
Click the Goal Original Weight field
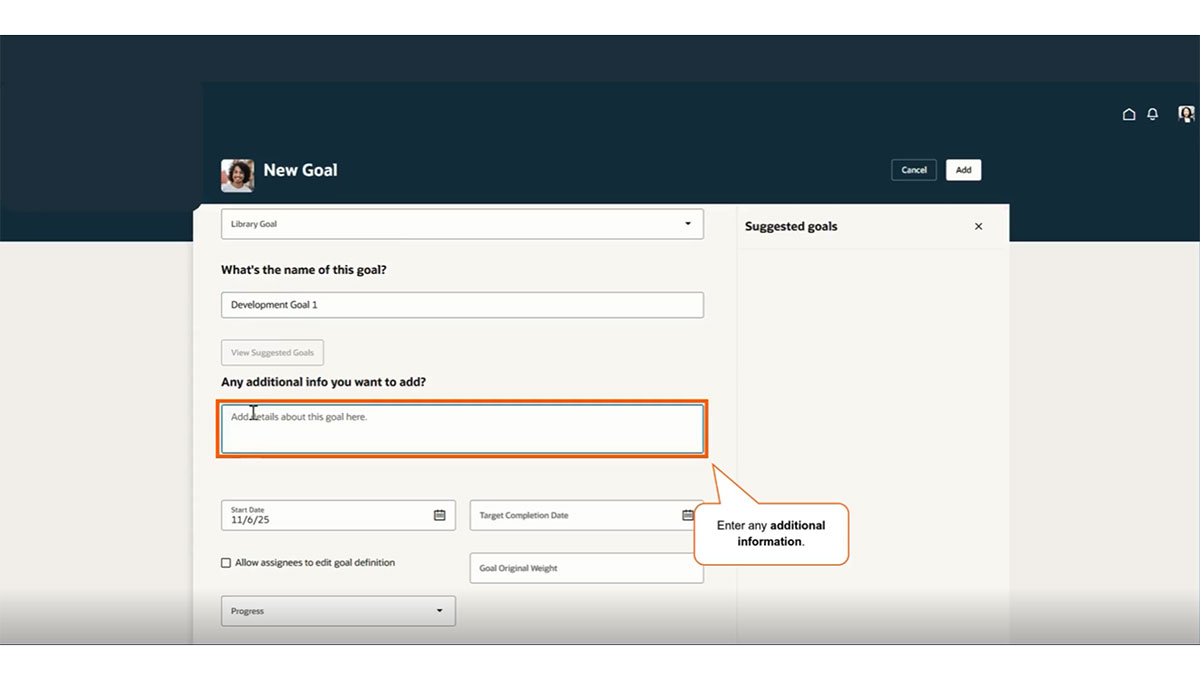586,567
